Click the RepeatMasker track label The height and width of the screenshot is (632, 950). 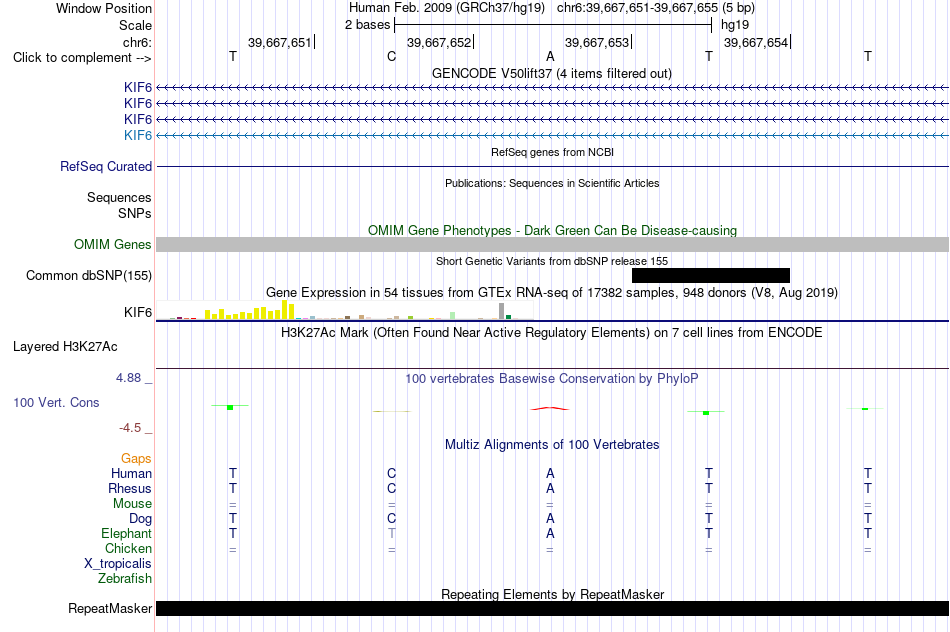tap(110, 608)
